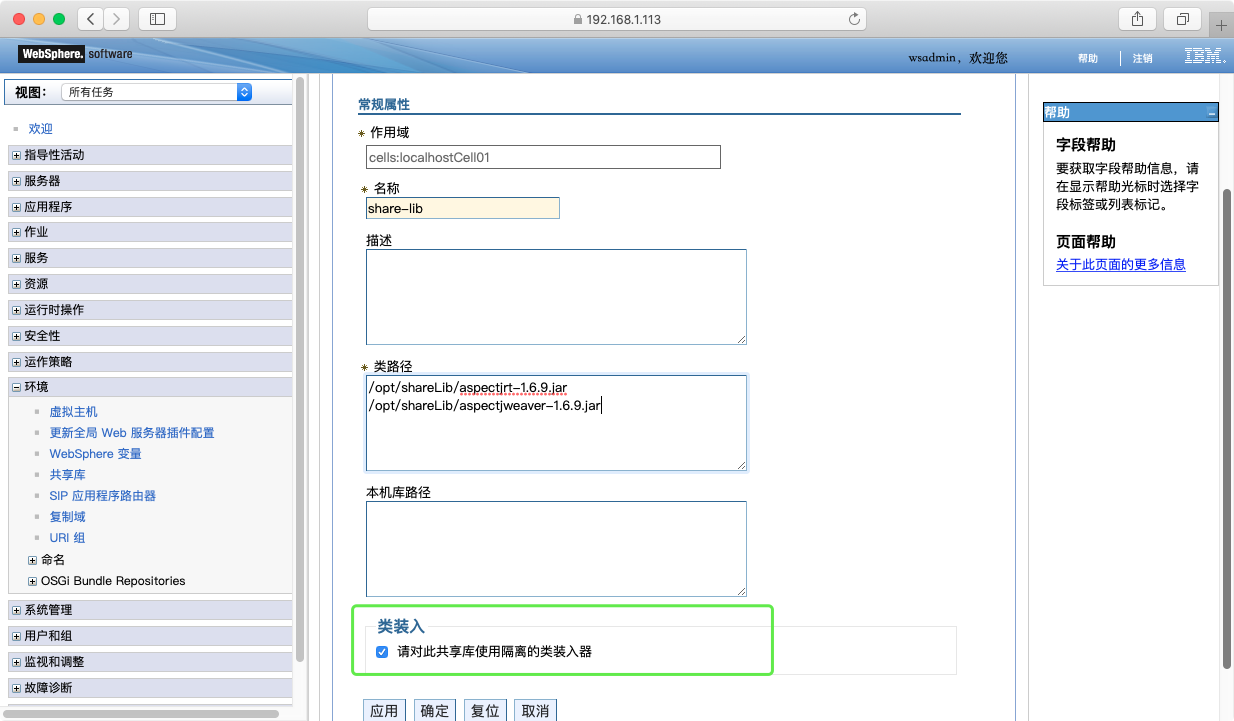Viewport: 1234px width, 721px height.
Task: Collapse the 环境 section
Action: (x=16, y=387)
